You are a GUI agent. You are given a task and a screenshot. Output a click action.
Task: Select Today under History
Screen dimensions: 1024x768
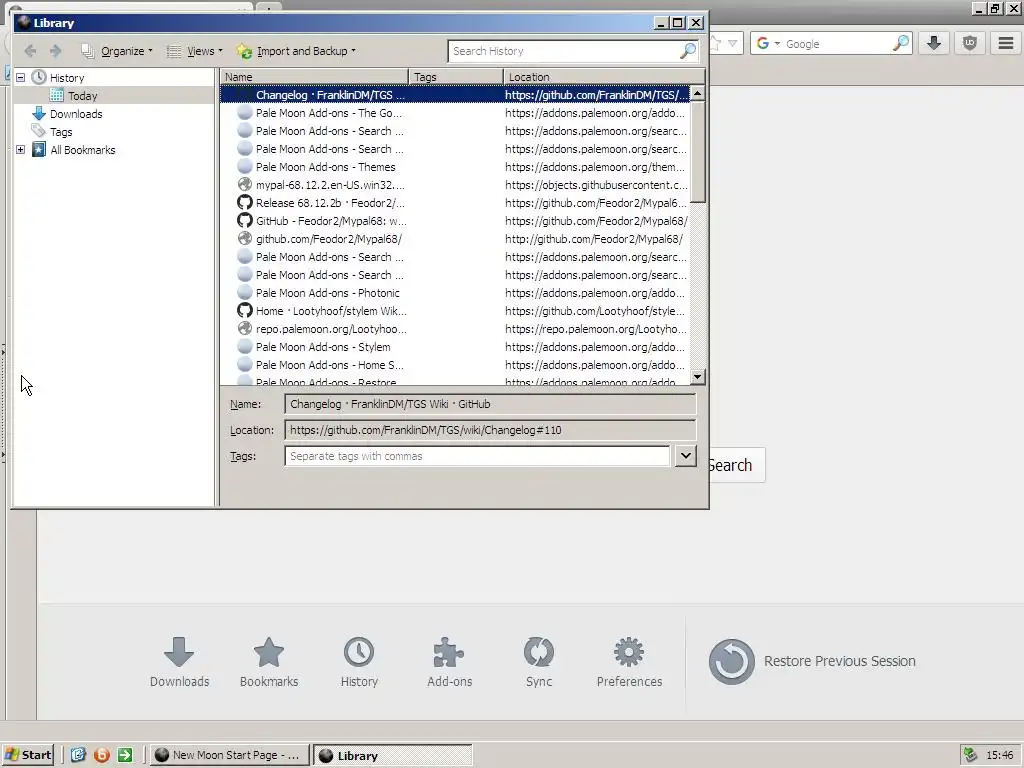pyautogui.click(x=82, y=96)
